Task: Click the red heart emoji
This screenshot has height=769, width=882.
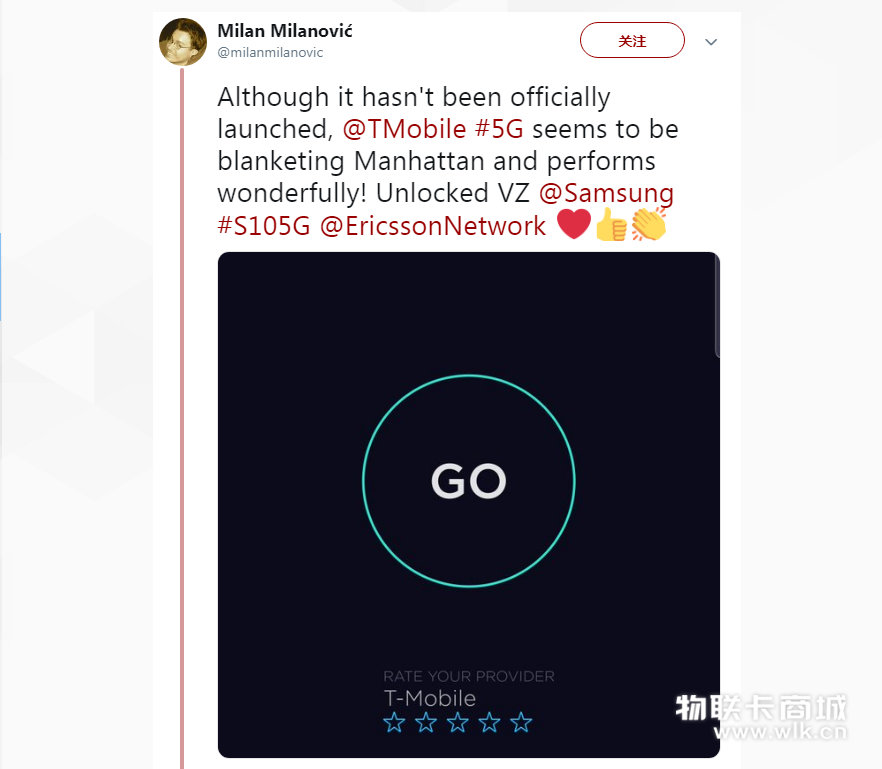Action: coord(574,224)
